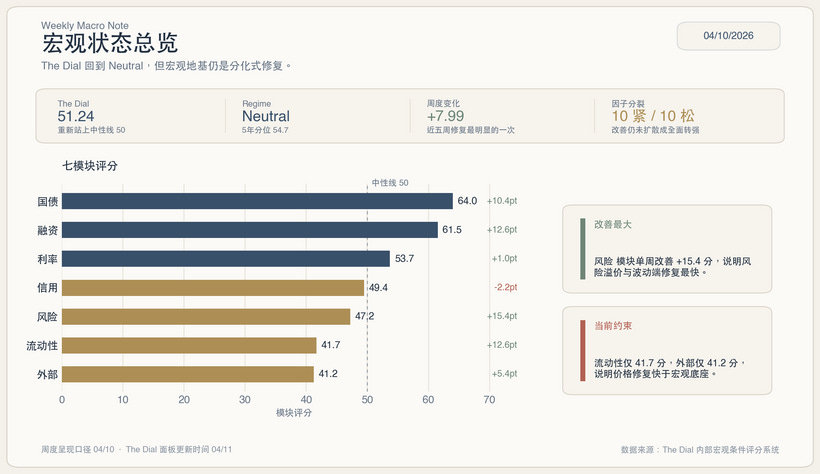Click the 04/10/2026 date badge

(x=728, y=36)
